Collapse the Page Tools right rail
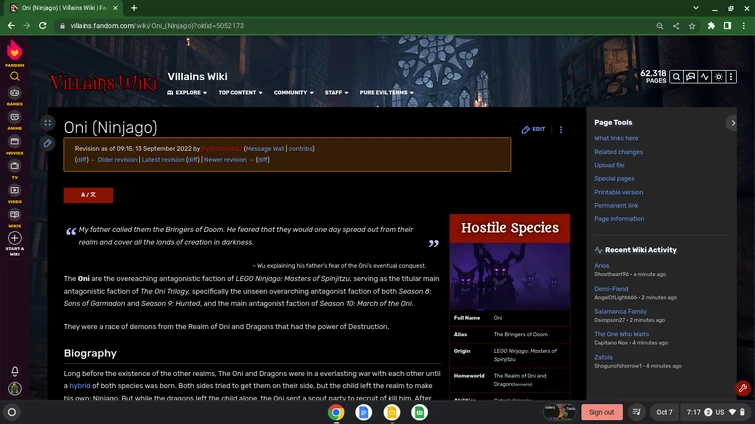The image size is (755, 424). point(732,123)
